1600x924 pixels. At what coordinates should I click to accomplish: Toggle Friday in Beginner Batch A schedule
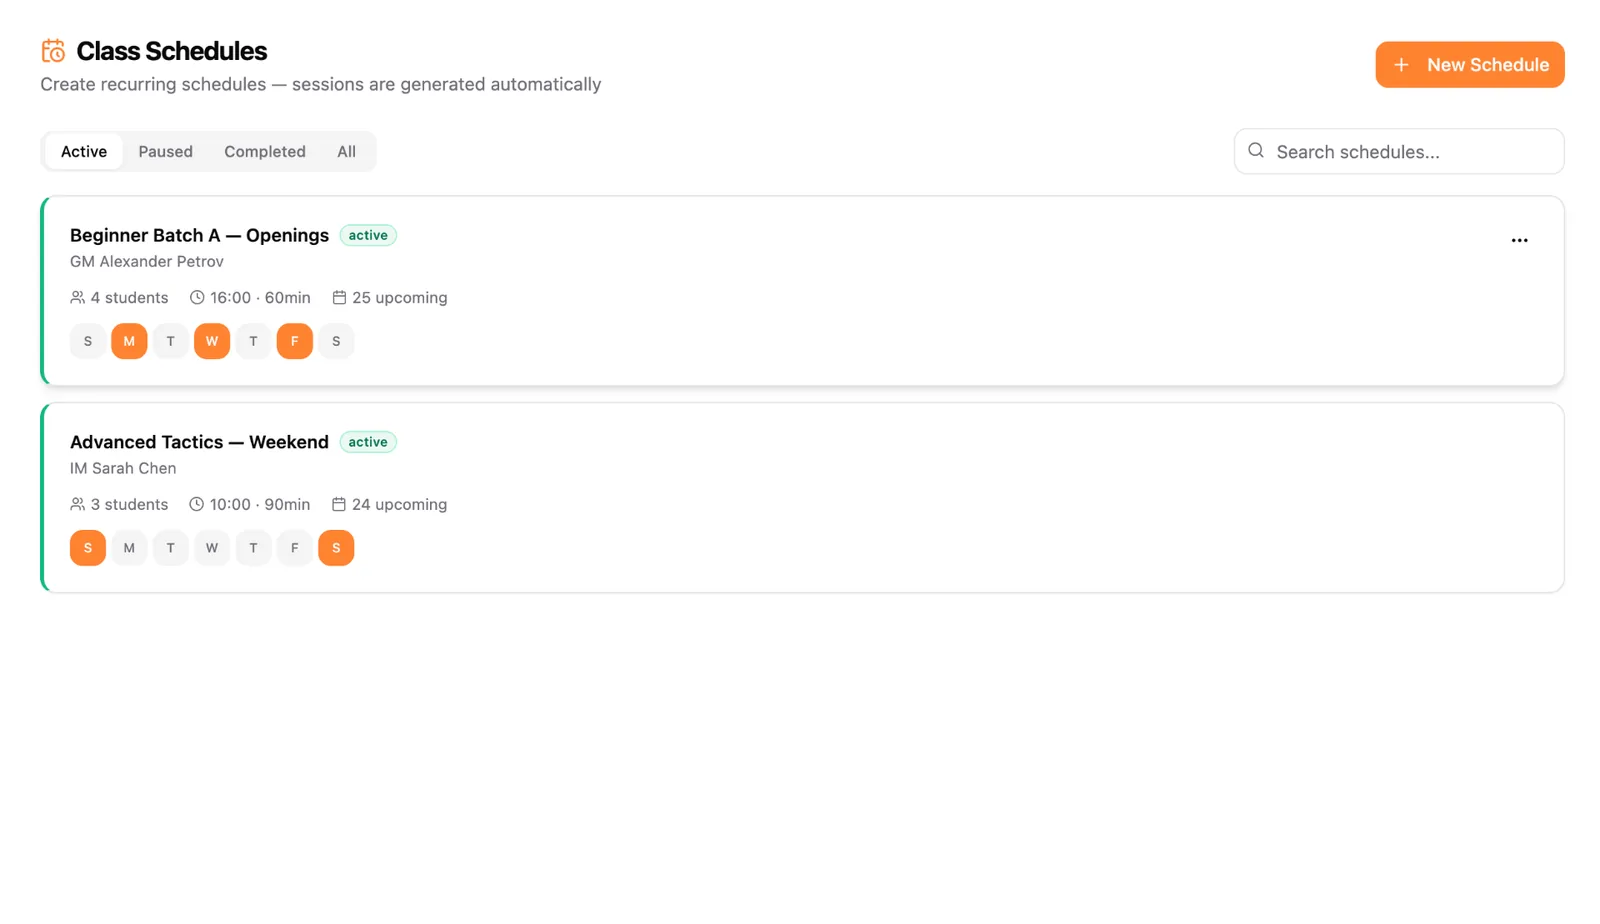(x=294, y=341)
